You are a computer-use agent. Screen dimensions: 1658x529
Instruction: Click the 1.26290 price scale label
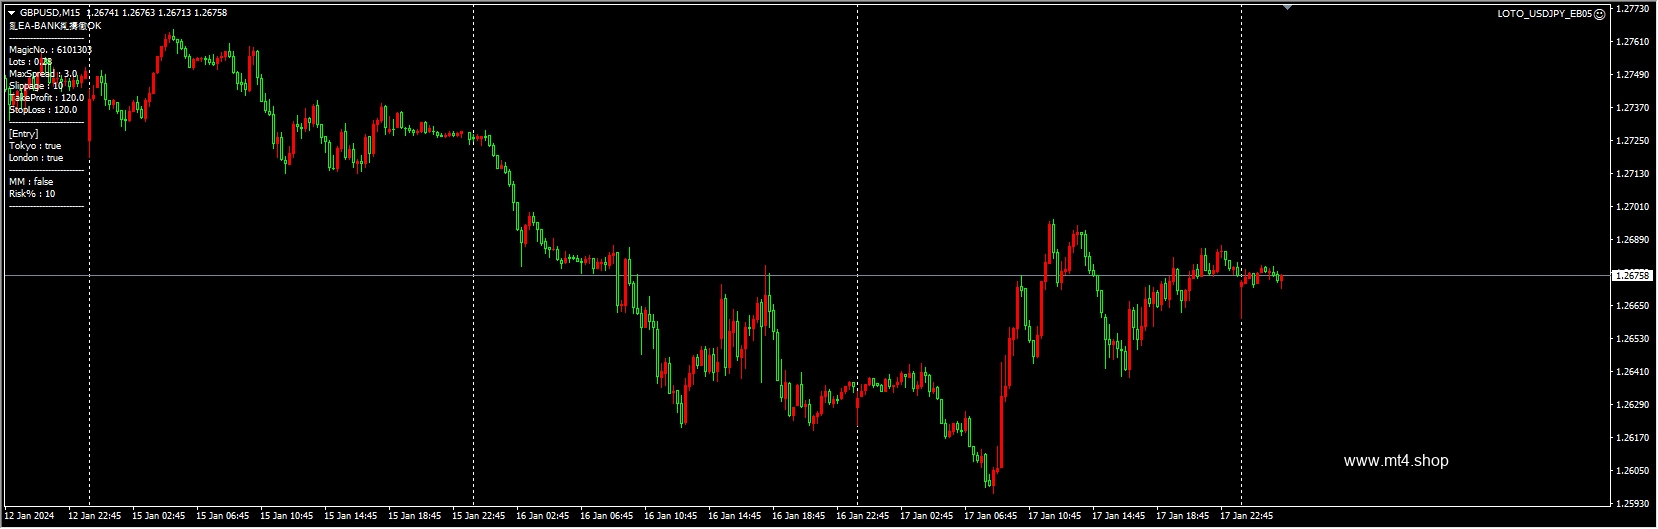click(1632, 405)
